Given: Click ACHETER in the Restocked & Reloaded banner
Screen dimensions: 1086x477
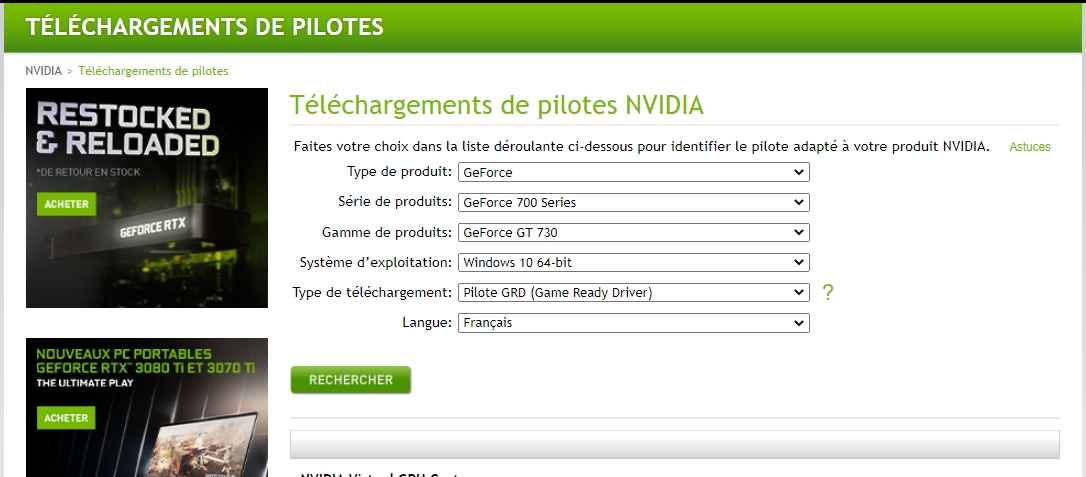Looking at the screenshot, I should click(x=67, y=205).
